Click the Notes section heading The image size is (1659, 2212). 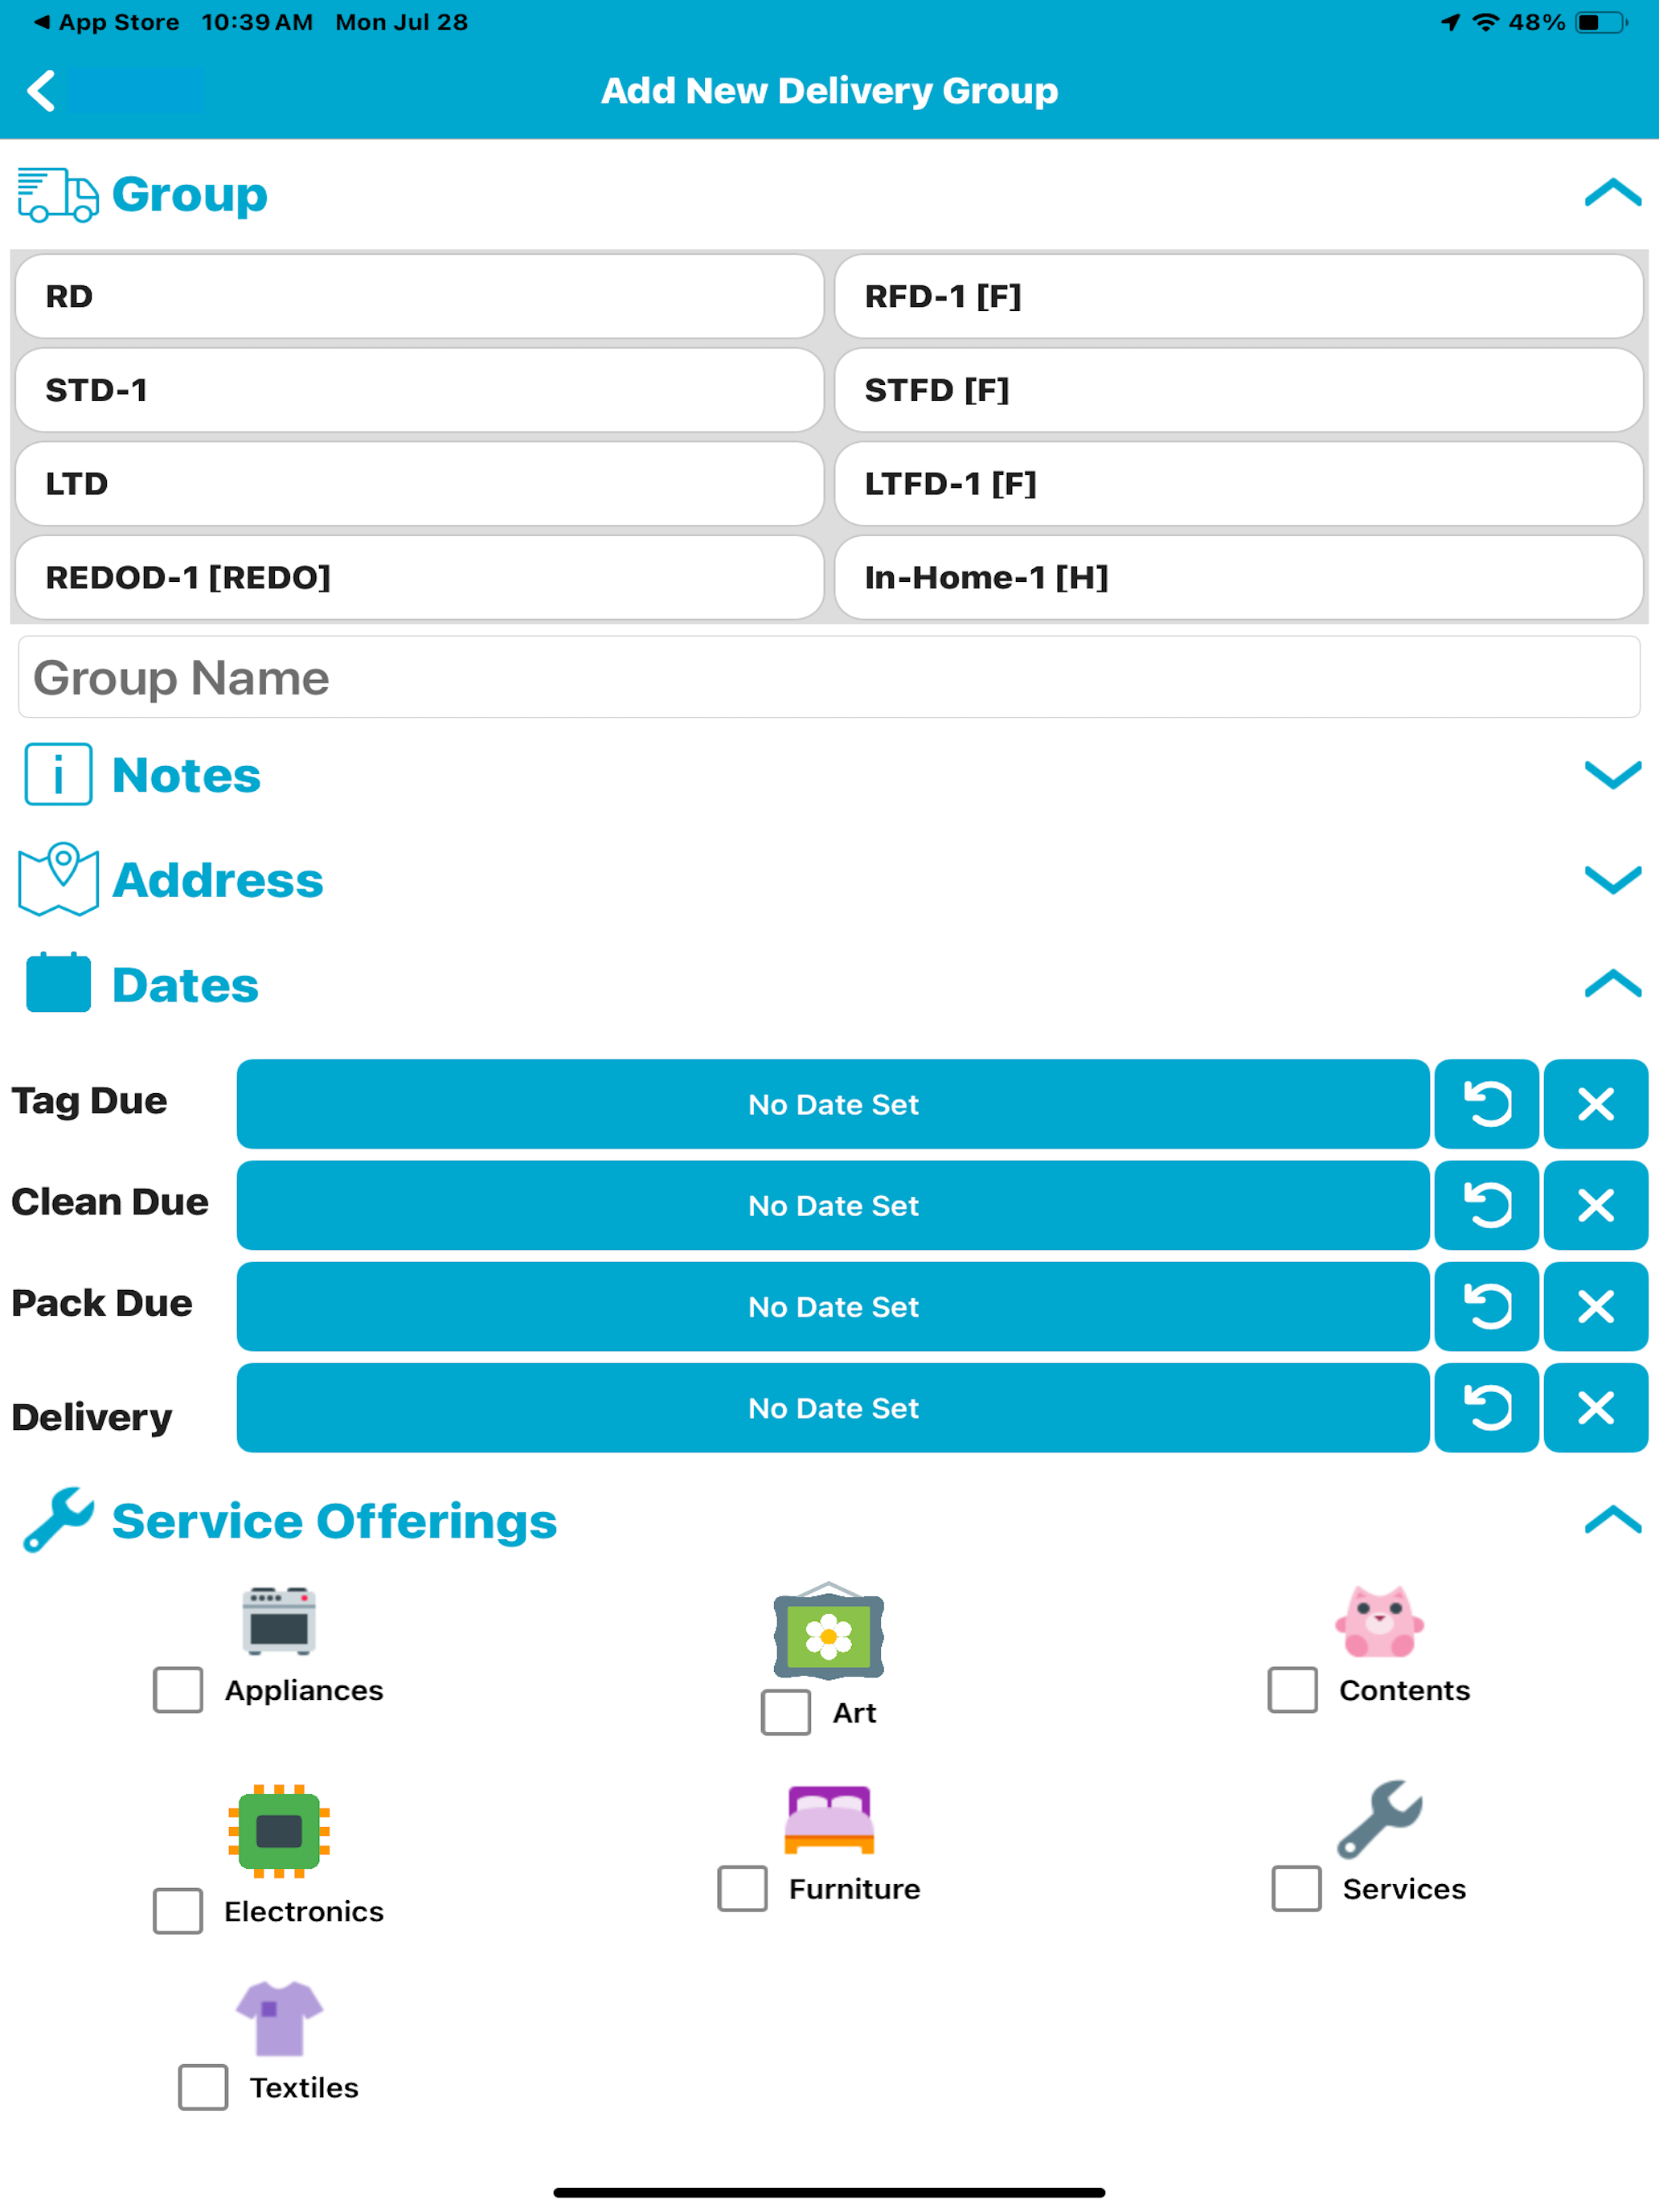click(186, 775)
